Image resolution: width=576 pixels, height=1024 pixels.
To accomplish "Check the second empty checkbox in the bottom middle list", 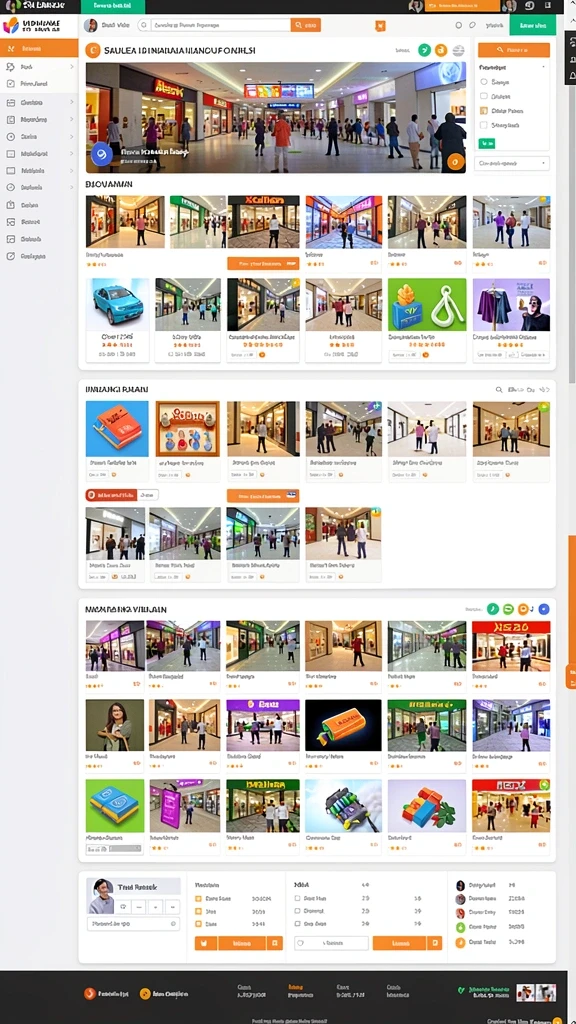I will (x=298, y=911).
